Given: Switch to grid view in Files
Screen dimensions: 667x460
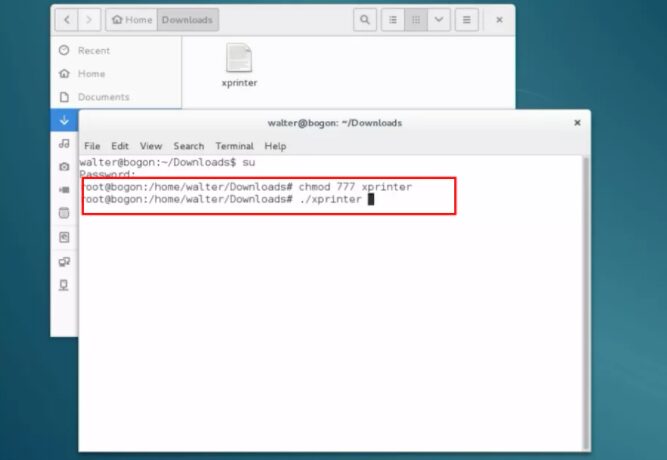Looking at the screenshot, I should pos(416,20).
